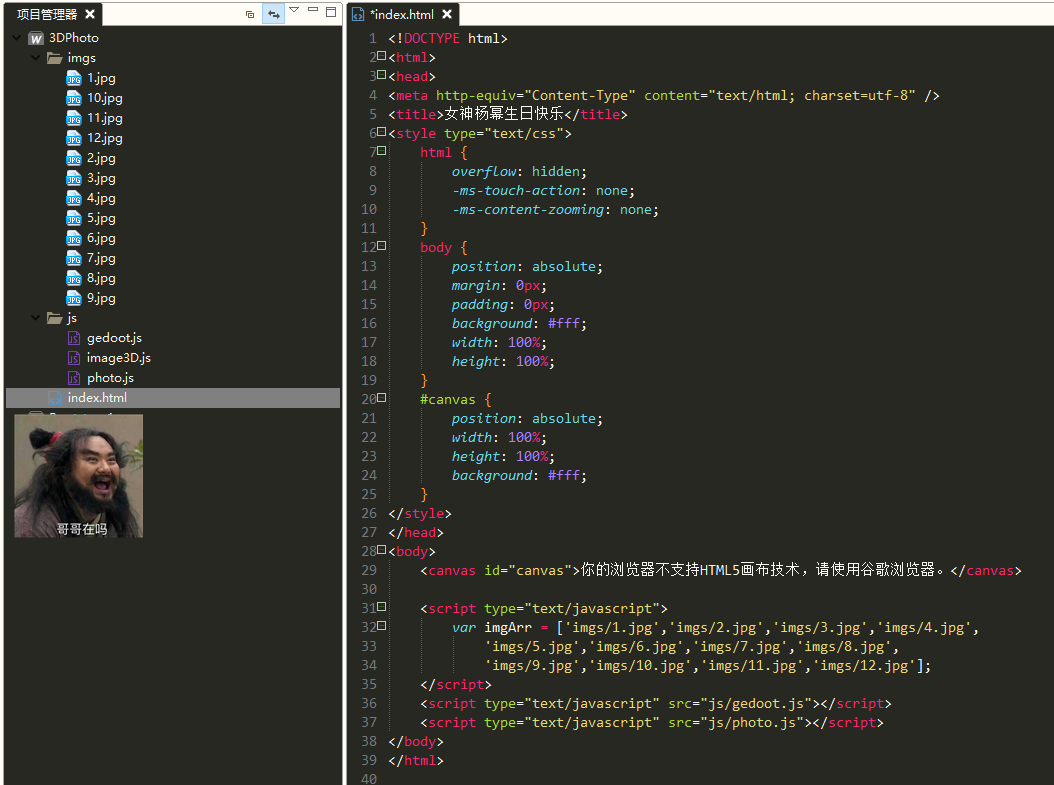Click the imgs folder icon
This screenshot has width=1054, height=785.
pyautogui.click(x=55, y=58)
